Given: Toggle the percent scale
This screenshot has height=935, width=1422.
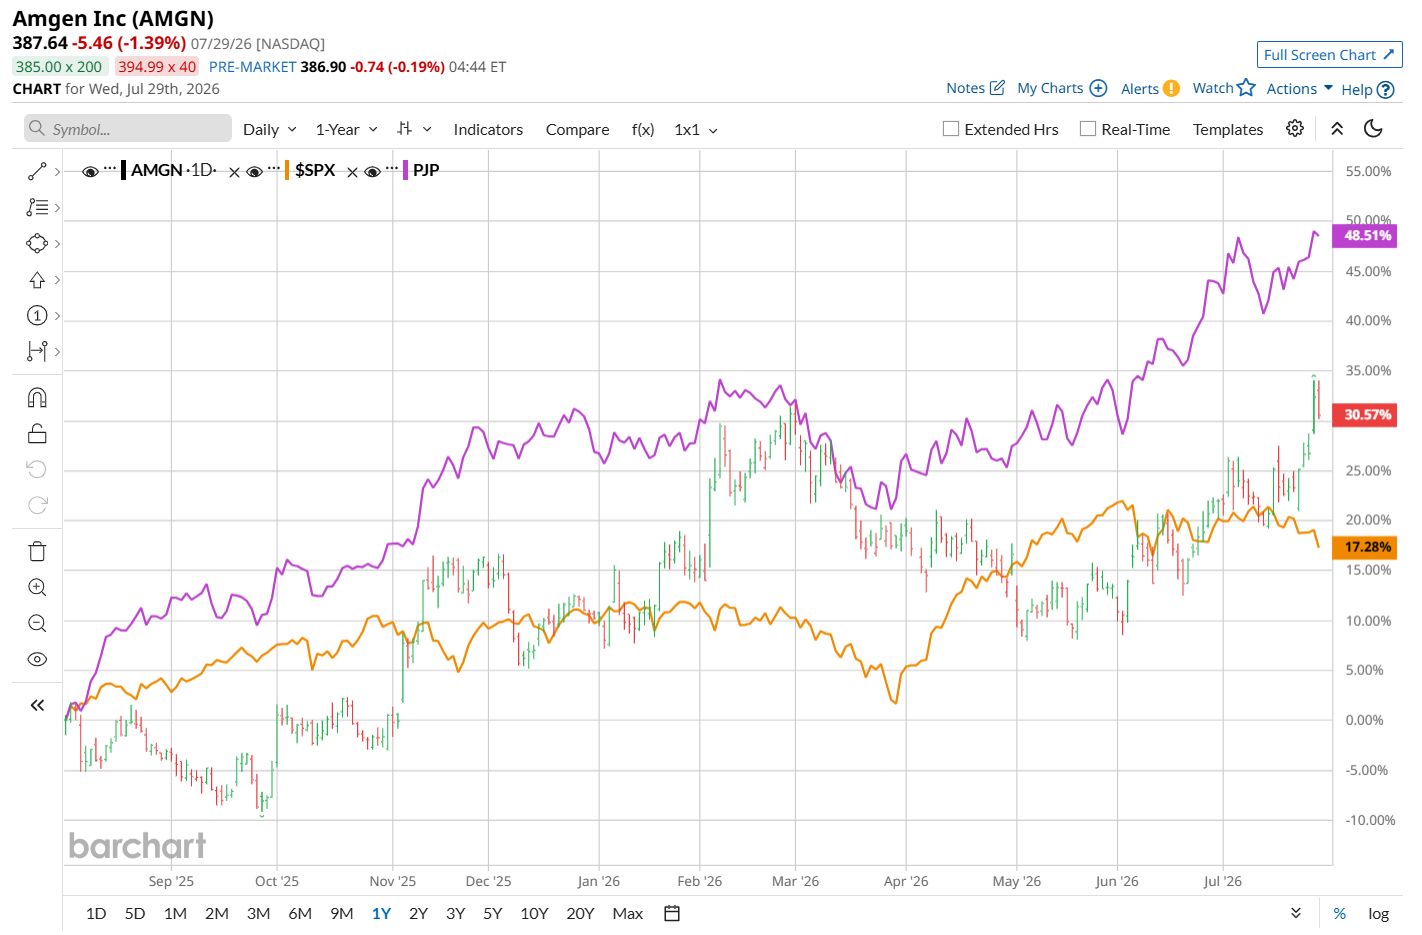Looking at the screenshot, I should click(x=1339, y=913).
